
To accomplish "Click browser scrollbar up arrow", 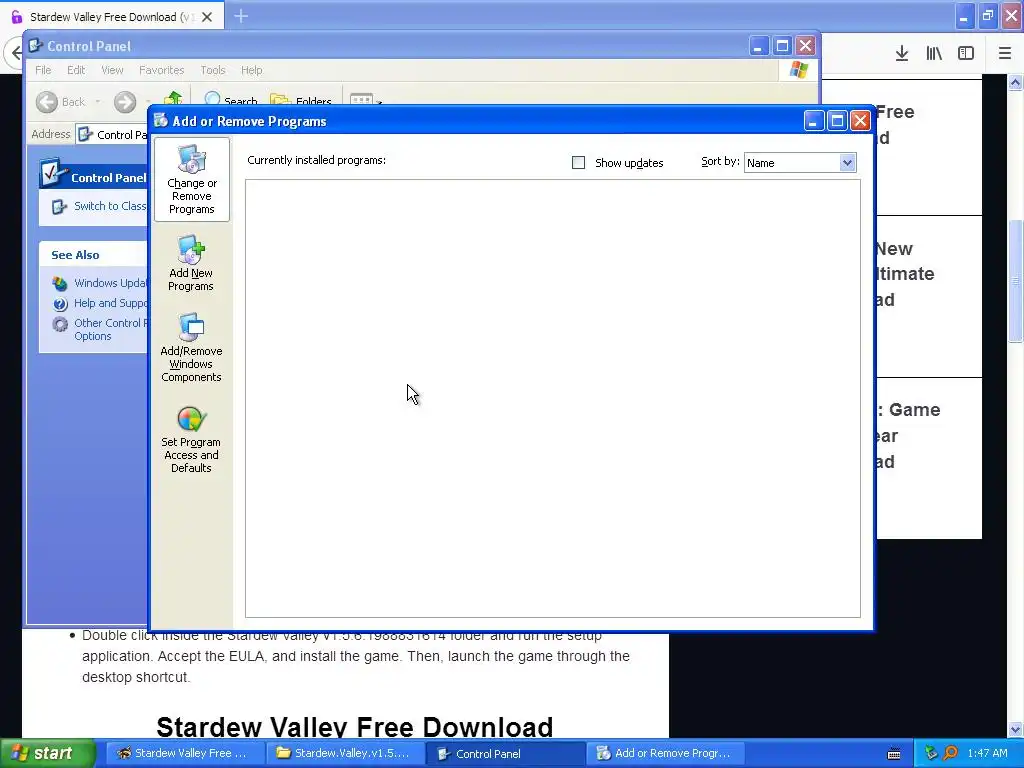I will click(x=1016, y=82).
